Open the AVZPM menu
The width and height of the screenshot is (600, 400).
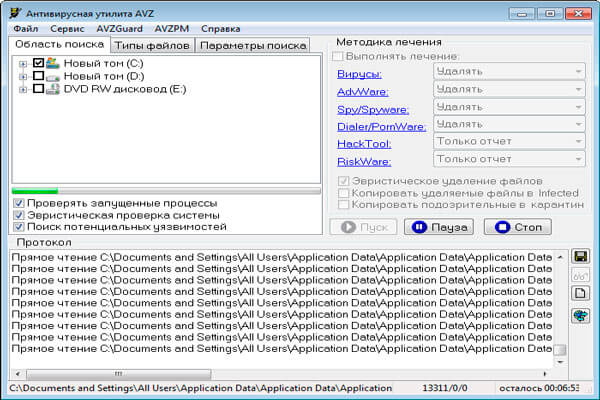[x=172, y=29]
